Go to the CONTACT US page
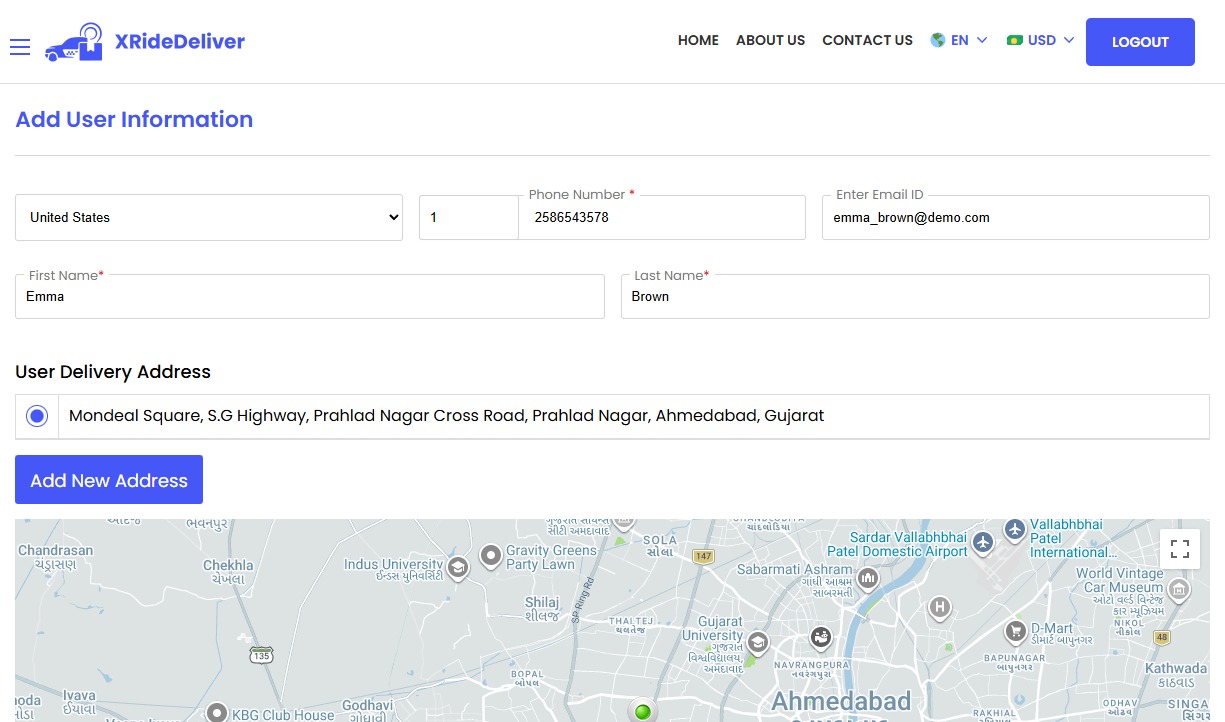This screenshot has width=1225, height=722. click(867, 40)
